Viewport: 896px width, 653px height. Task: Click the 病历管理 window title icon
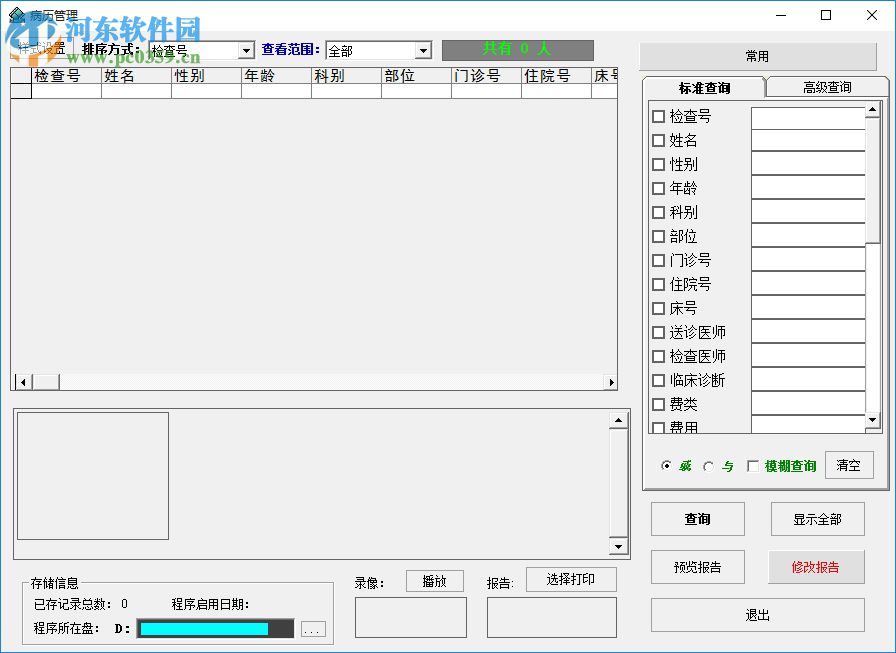coord(17,15)
